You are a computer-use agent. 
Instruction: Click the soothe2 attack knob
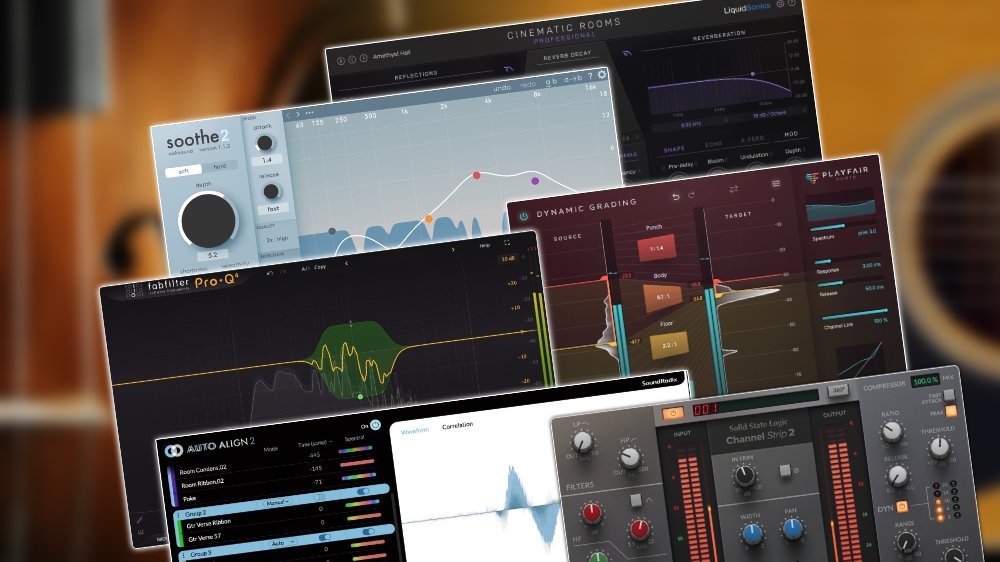[x=265, y=143]
